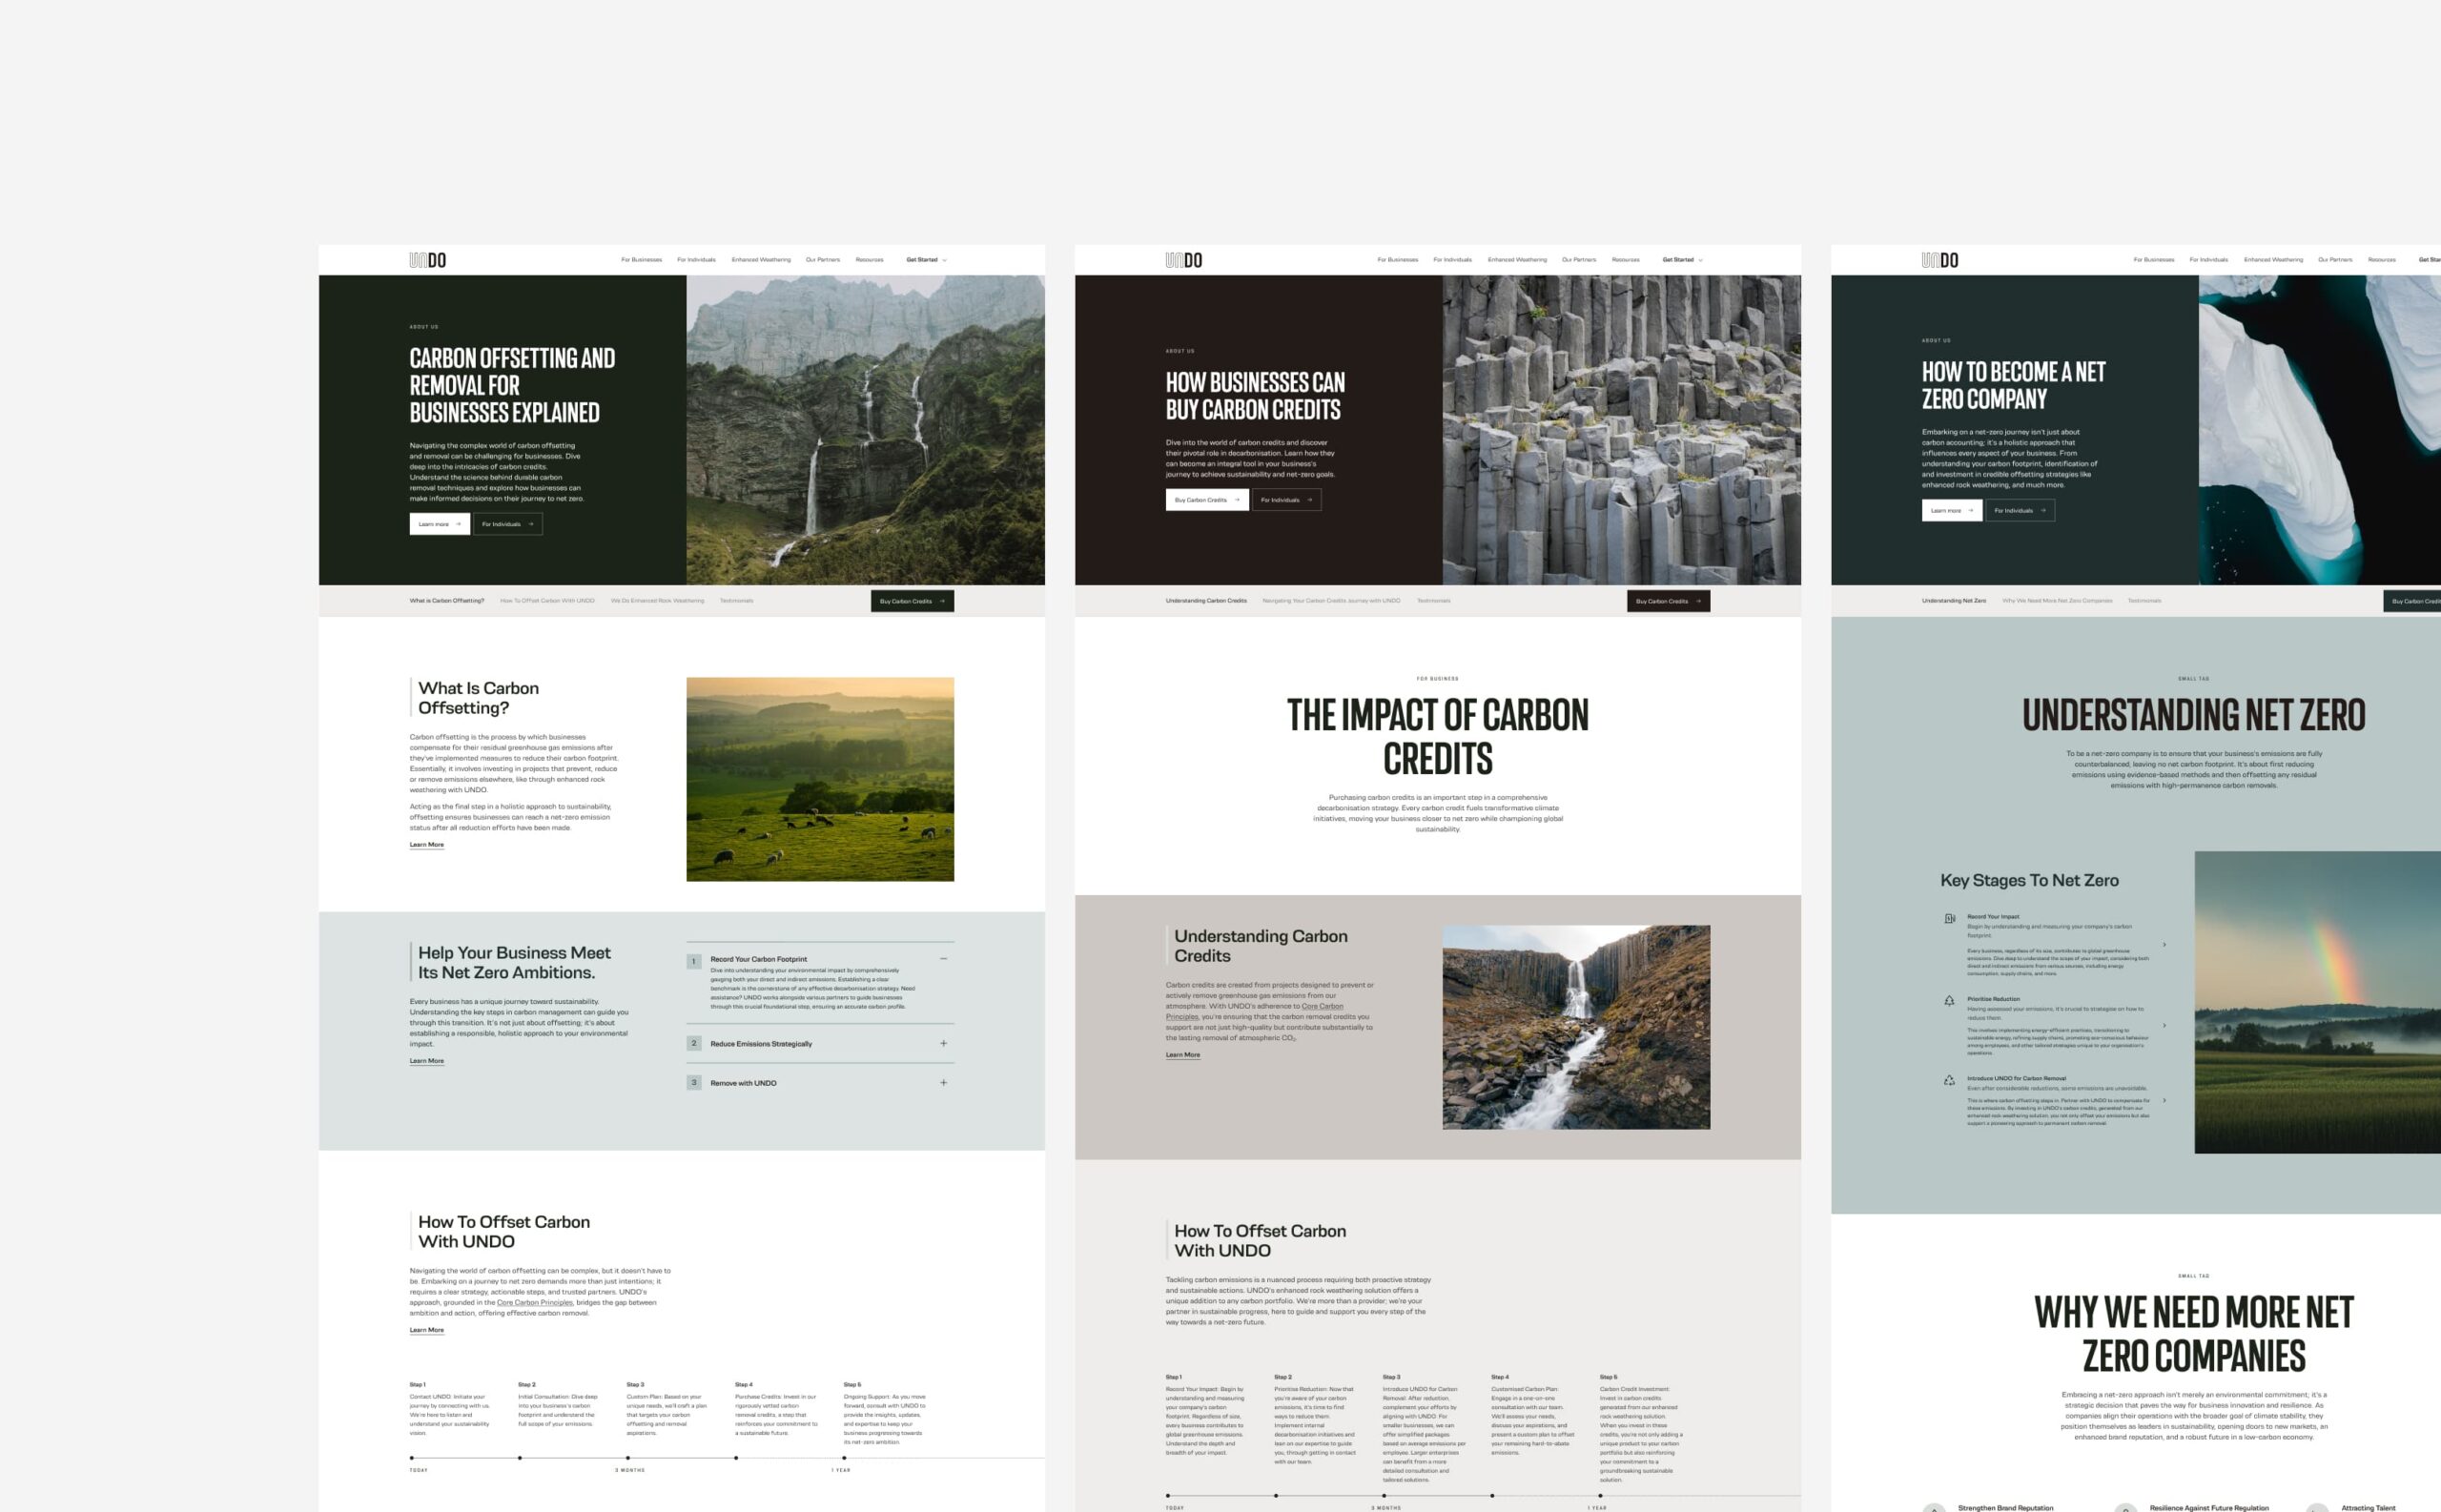The width and height of the screenshot is (2441, 1512).
Task: Click For Individuals button in the Carbon Offsetting hero
Action: click(508, 524)
